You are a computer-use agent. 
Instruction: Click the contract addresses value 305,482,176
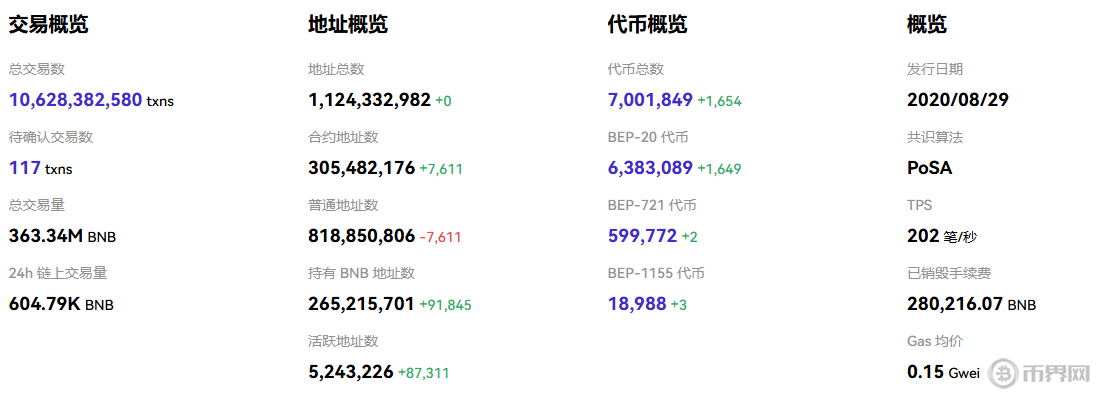[x=361, y=168]
